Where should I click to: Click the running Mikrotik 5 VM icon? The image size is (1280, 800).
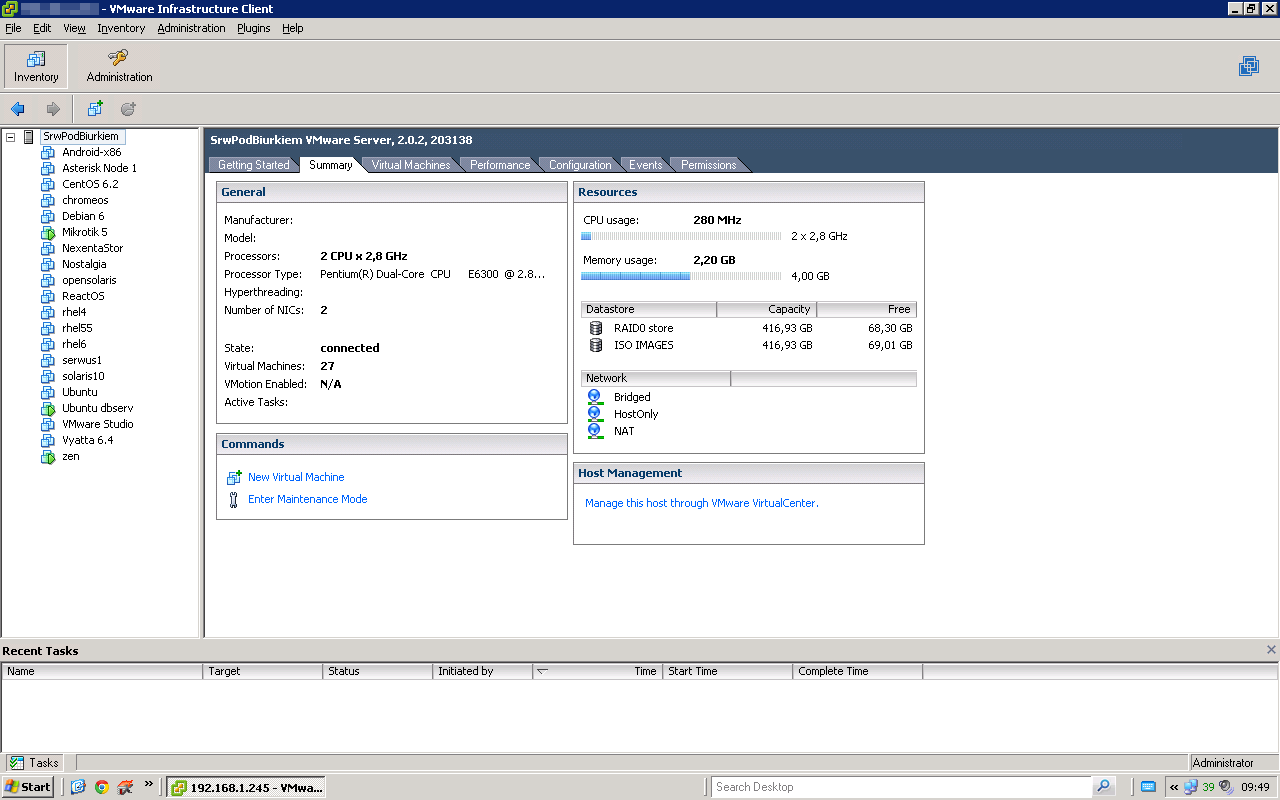coord(47,232)
